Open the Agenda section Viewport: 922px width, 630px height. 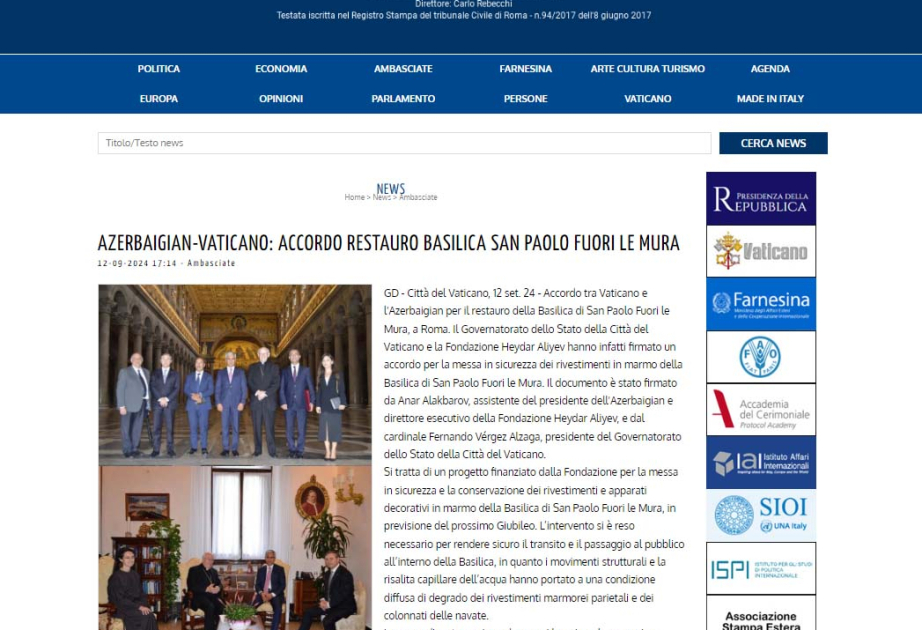(770, 69)
